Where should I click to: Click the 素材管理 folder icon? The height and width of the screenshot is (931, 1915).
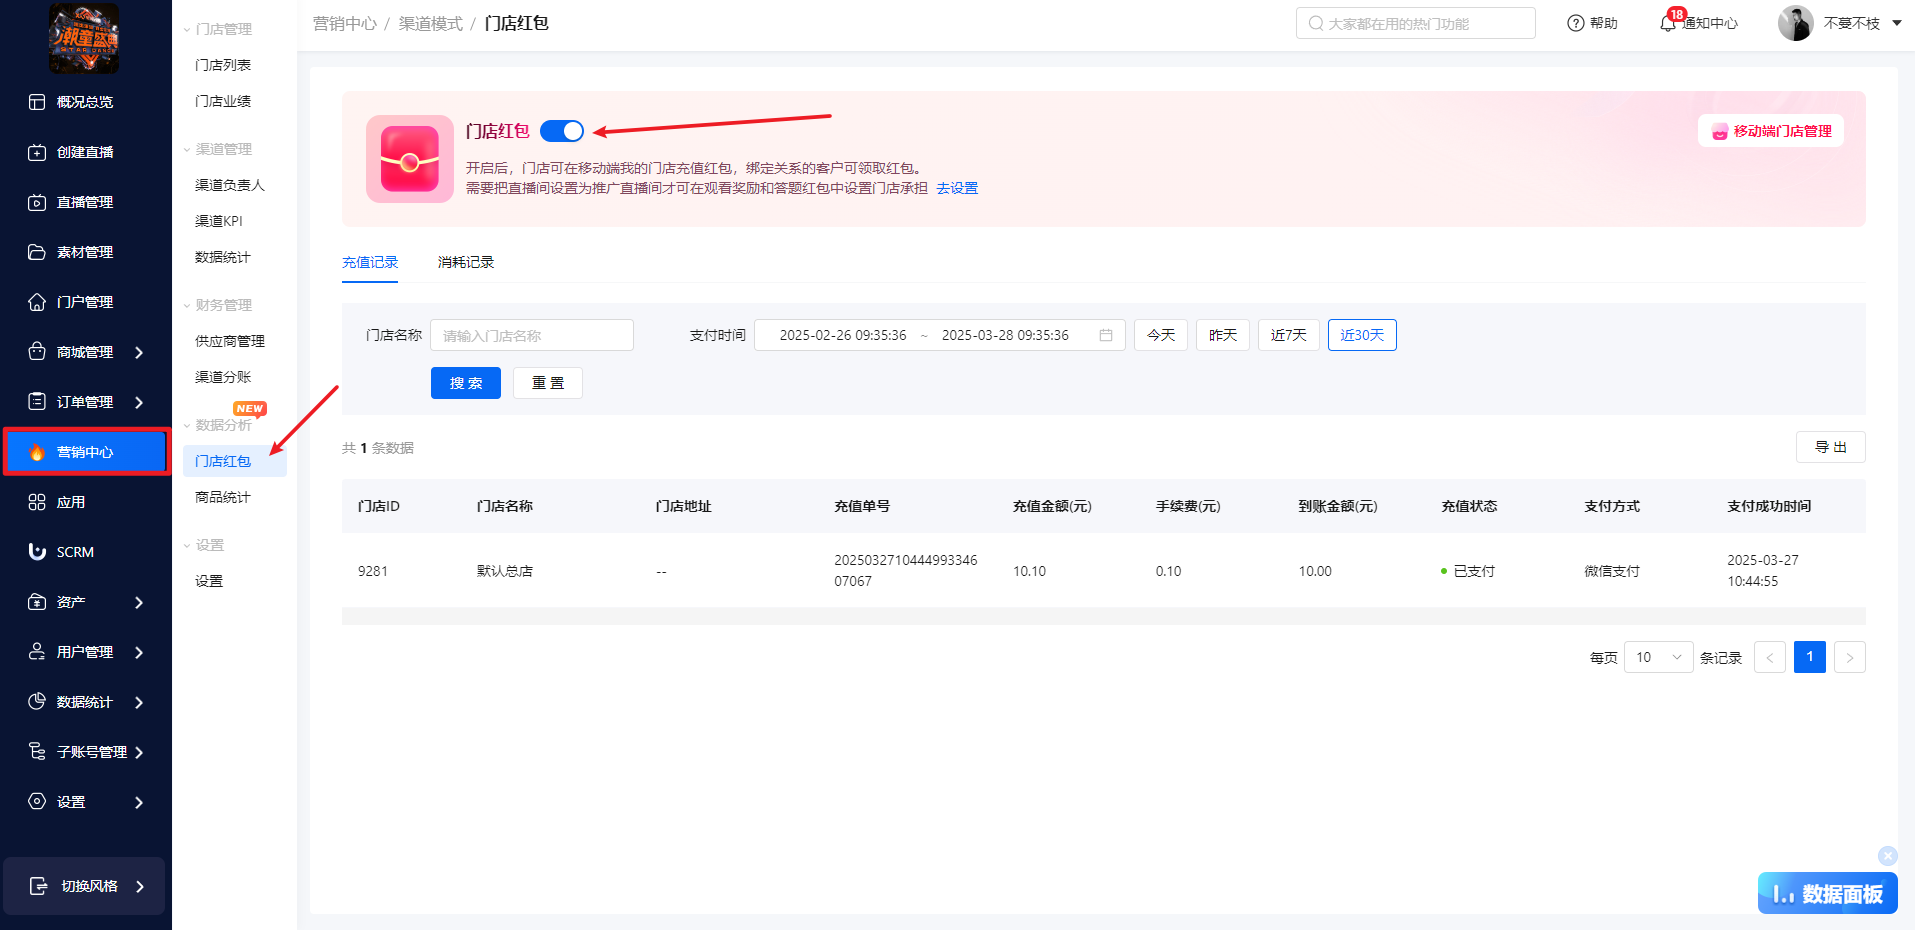37,252
